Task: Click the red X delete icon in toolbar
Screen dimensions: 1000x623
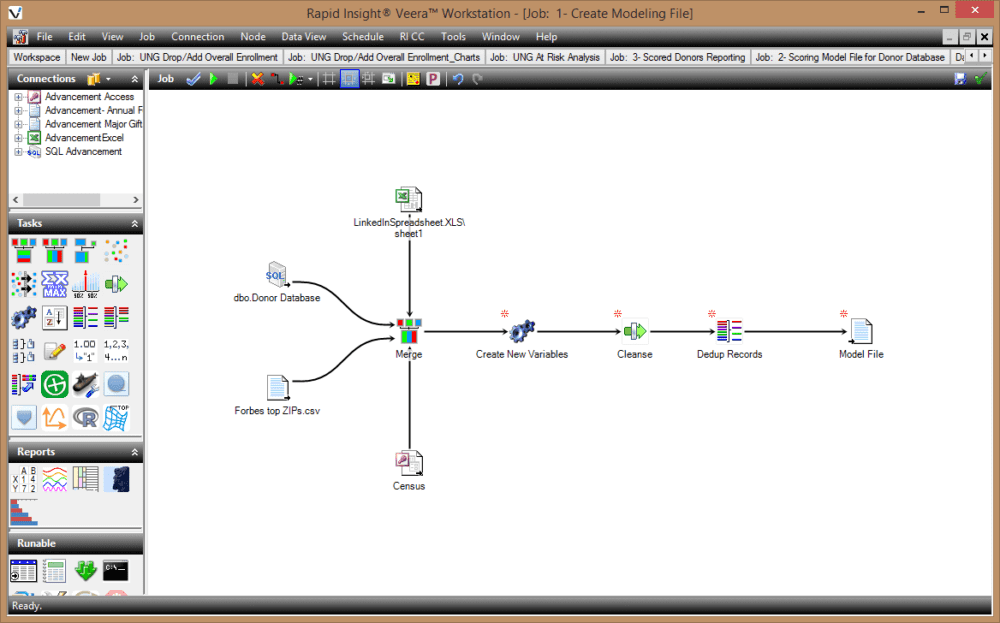Action: (257, 79)
